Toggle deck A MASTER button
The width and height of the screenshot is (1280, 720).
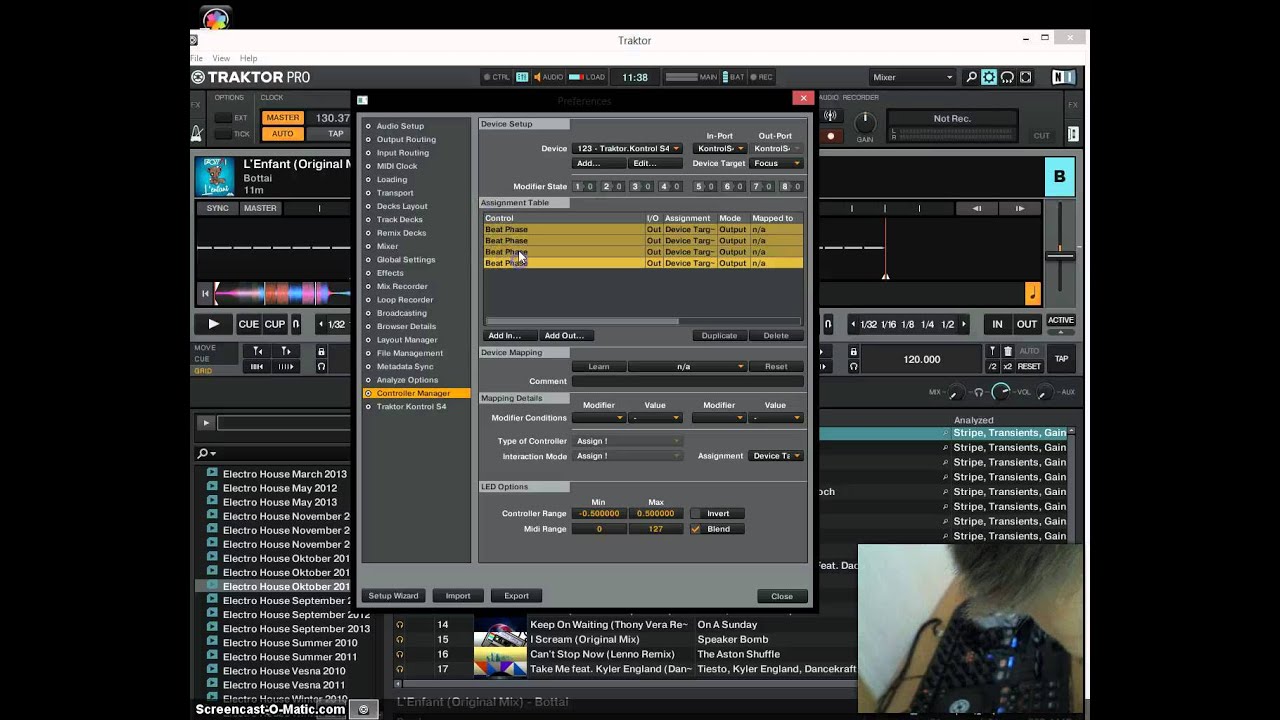260,208
